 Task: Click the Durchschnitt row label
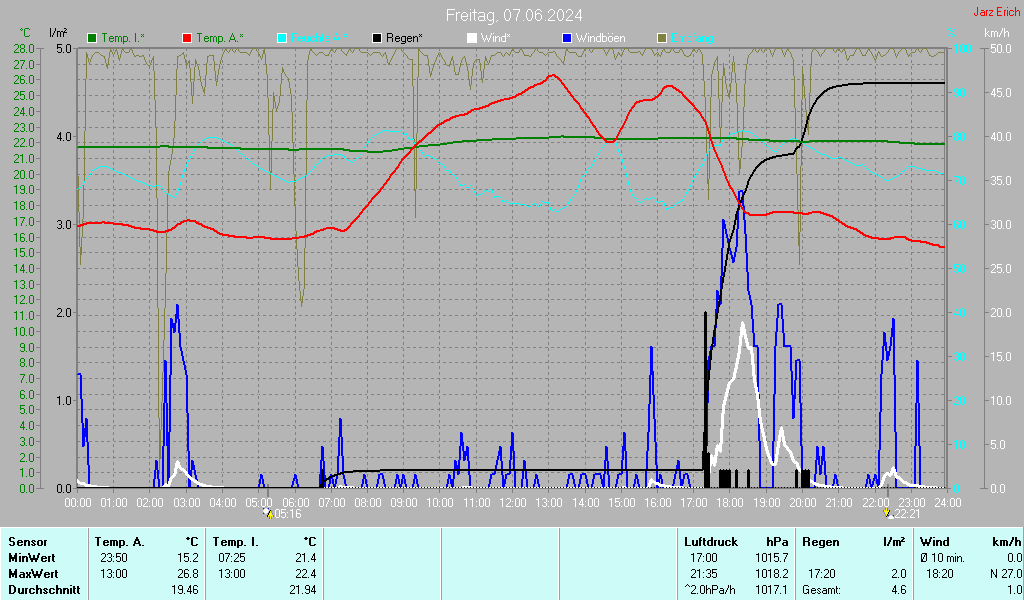click(x=40, y=590)
